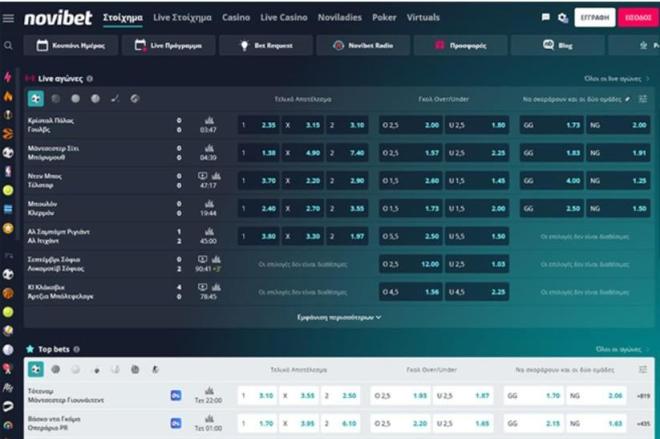Pick away win odds 7.40 in Μάντσεστερ Σίτι match
This screenshot has width=660, height=439.
[347, 153]
